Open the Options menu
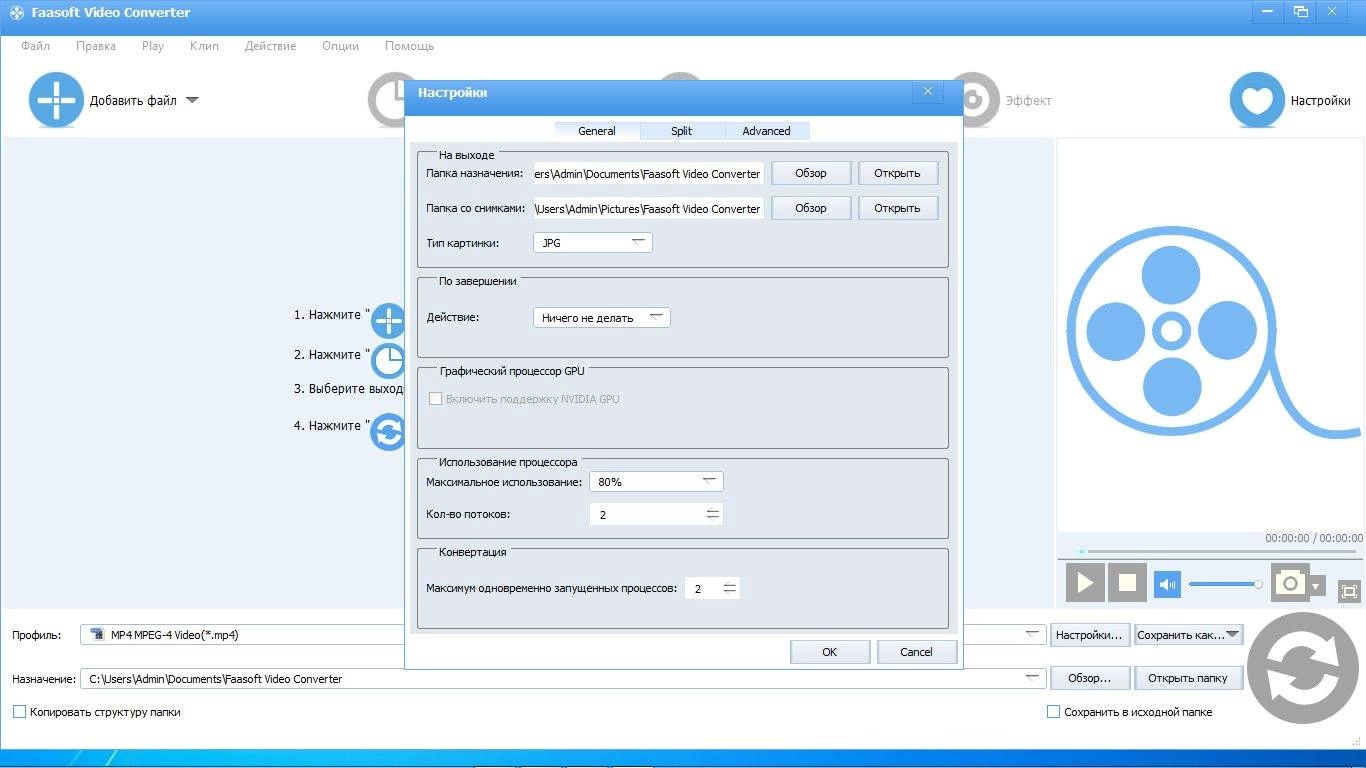 [340, 46]
